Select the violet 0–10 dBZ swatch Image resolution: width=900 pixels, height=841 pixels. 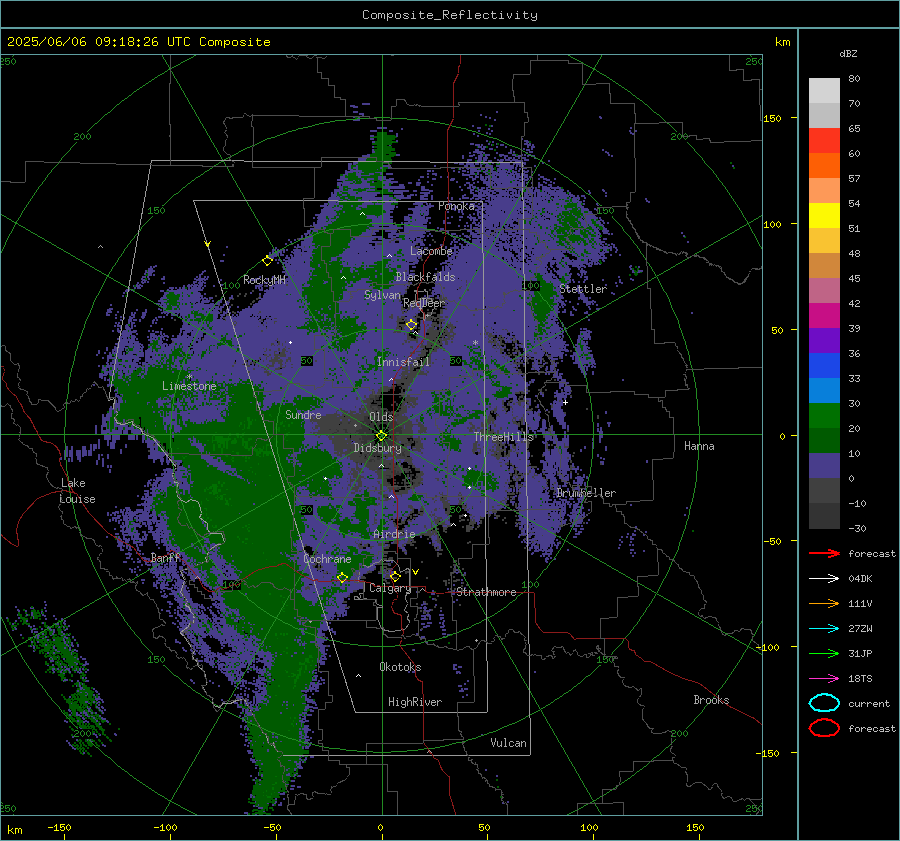(824, 466)
